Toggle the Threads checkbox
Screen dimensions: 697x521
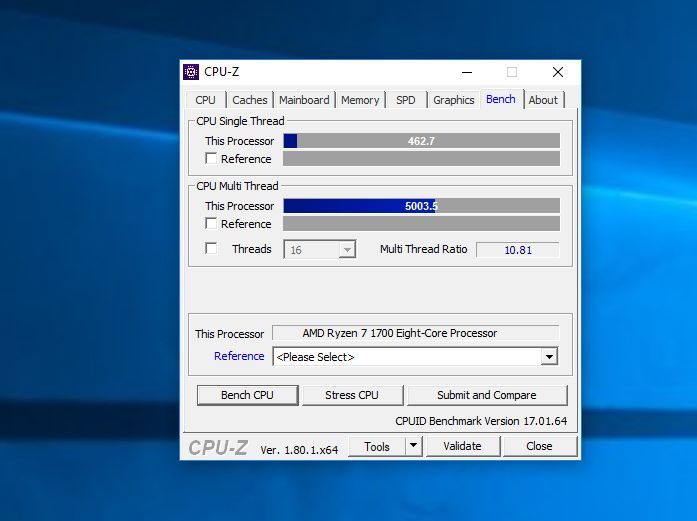click(211, 248)
